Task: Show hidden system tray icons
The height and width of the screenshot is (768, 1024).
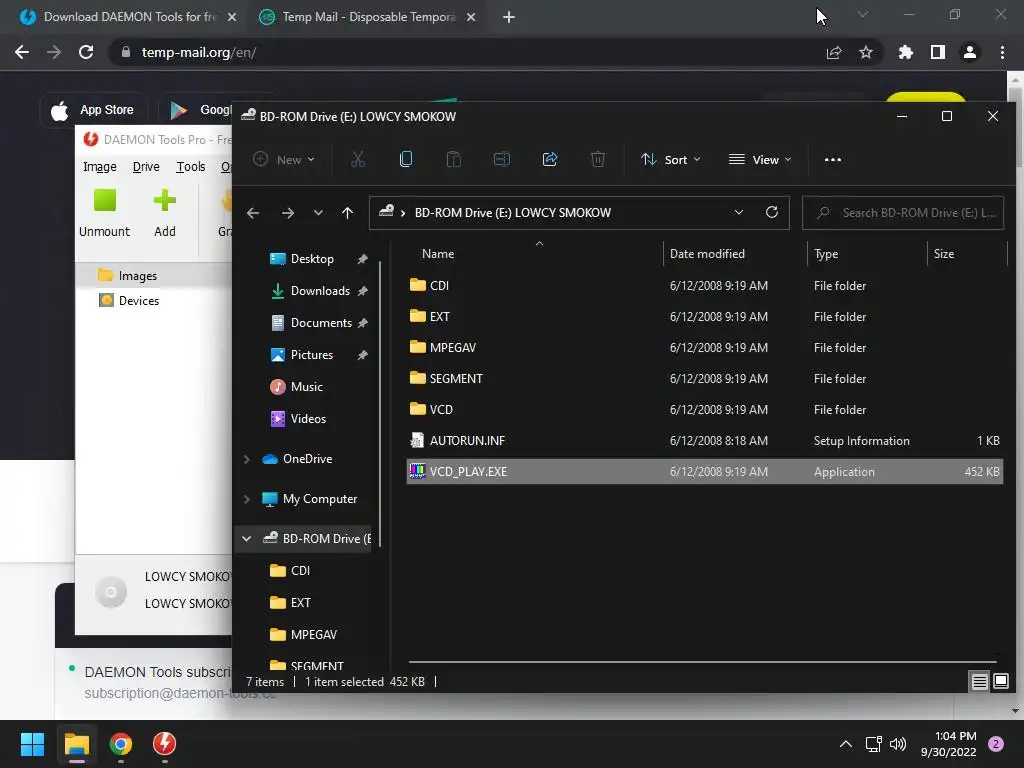Action: [846, 744]
